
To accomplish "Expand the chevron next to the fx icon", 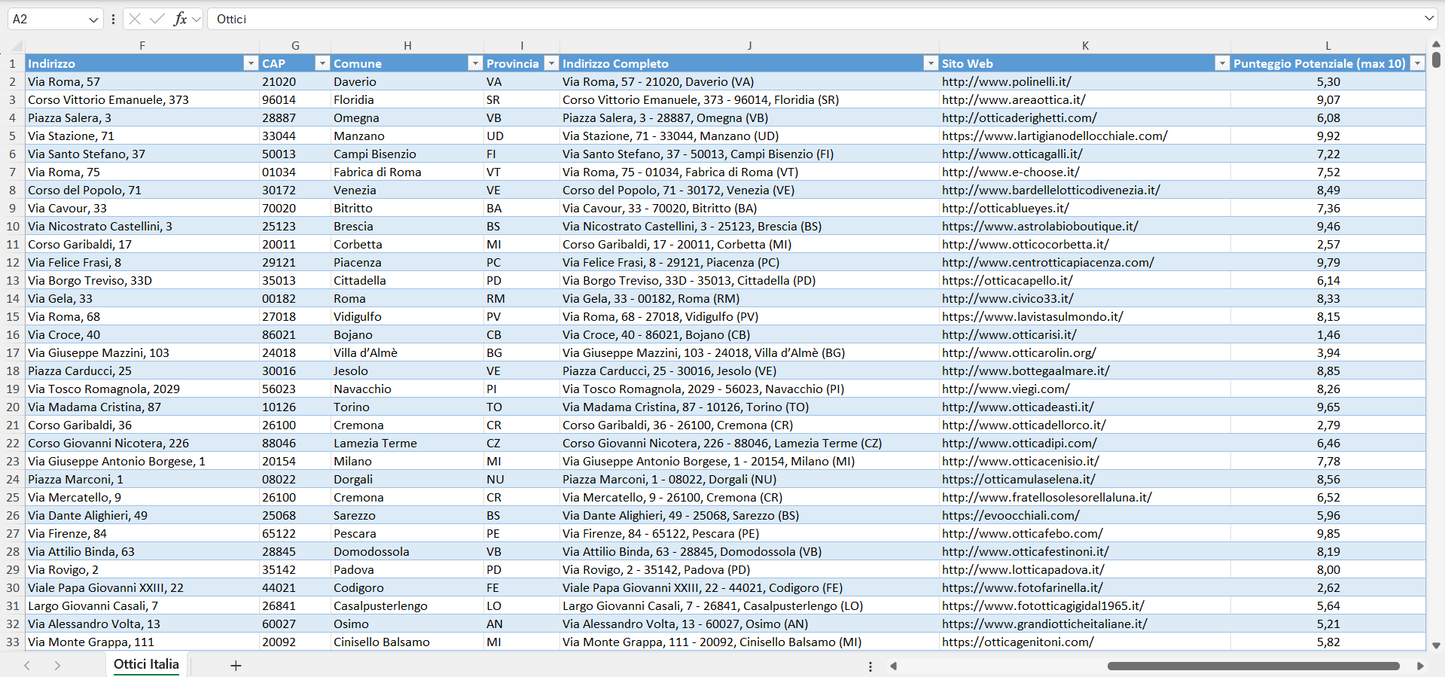I will click(195, 18).
